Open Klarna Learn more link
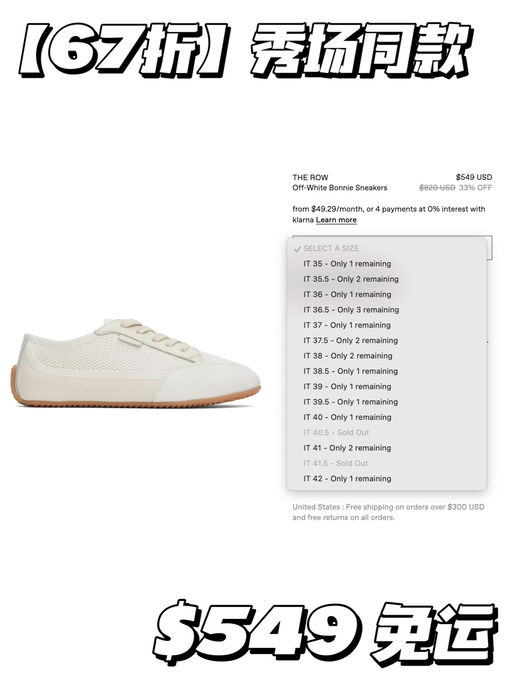The image size is (512, 682). [336, 220]
